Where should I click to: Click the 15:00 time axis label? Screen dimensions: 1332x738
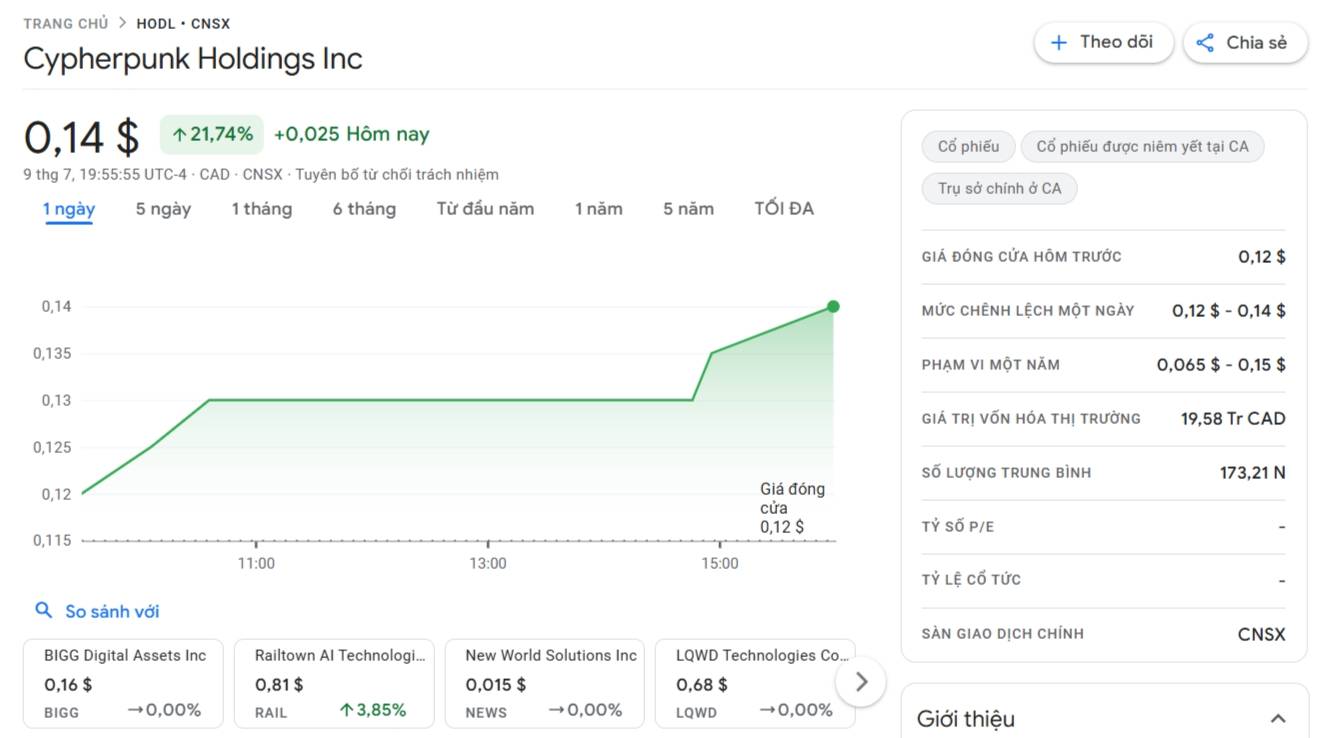click(x=720, y=564)
